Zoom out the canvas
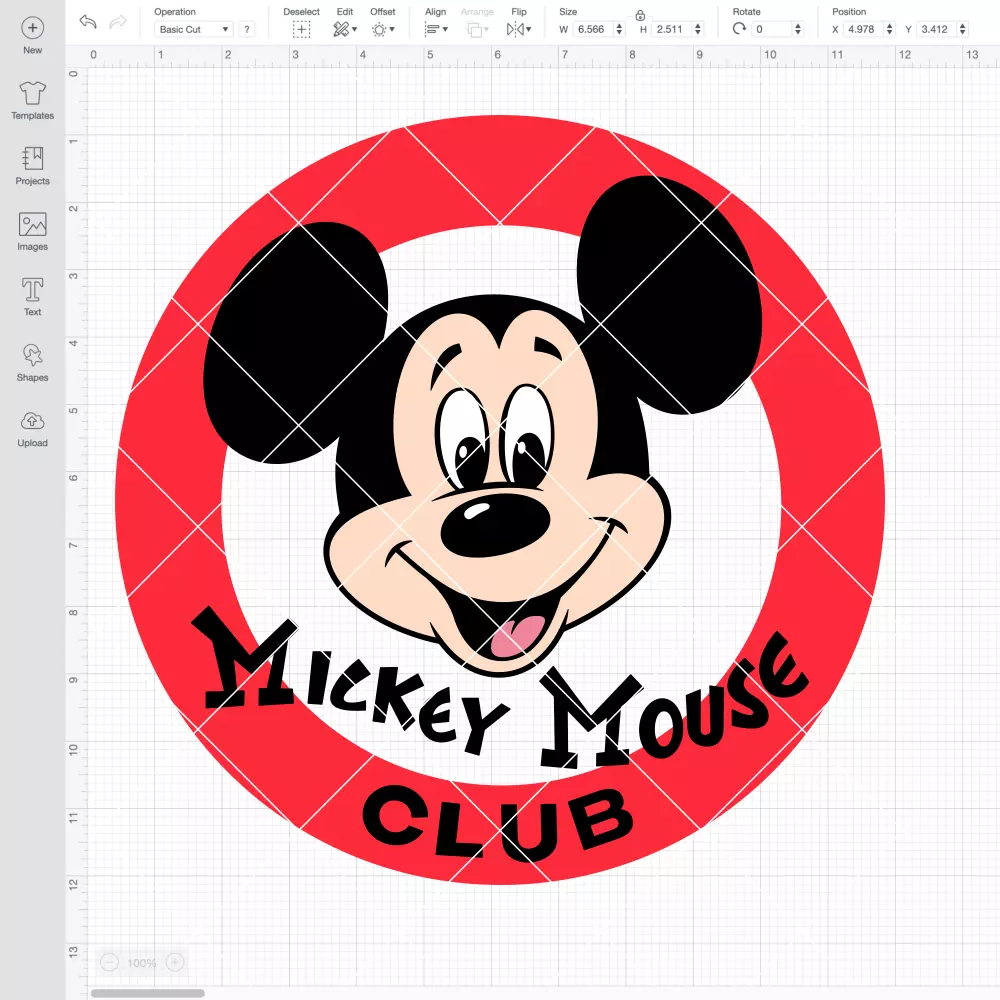The height and width of the screenshot is (1000, 1000). tap(109, 962)
